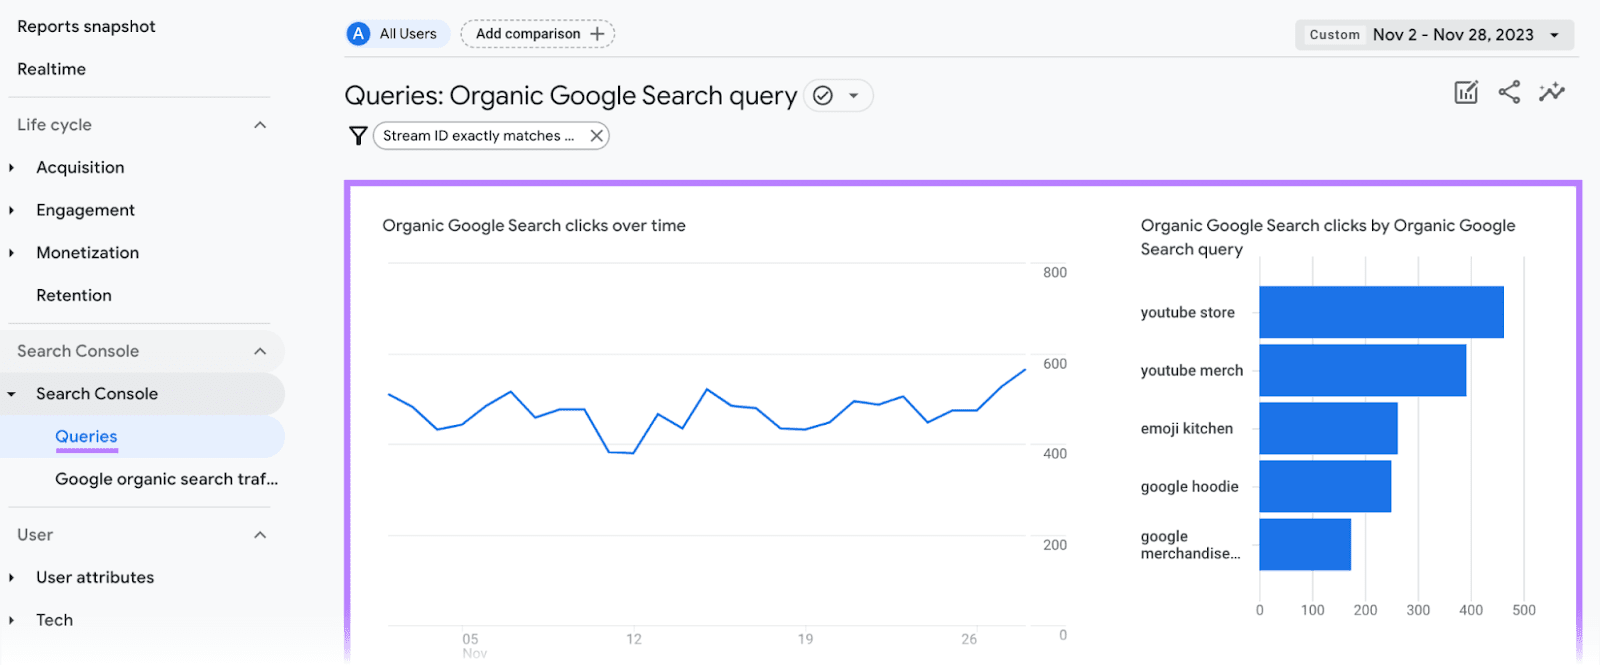1600x665 pixels.
Task: Click the customize report chart-edit icon
Action: pyautogui.click(x=1465, y=93)
